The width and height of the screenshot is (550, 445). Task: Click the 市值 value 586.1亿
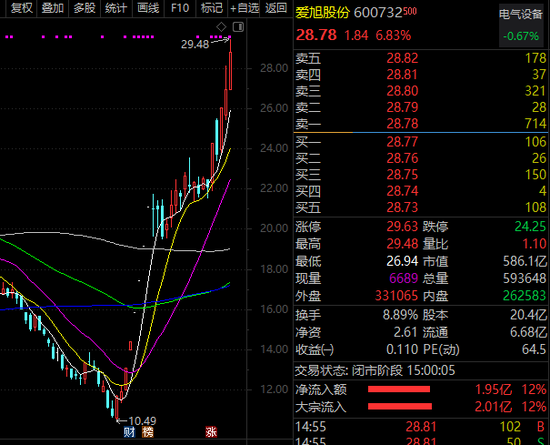[525, 261]
